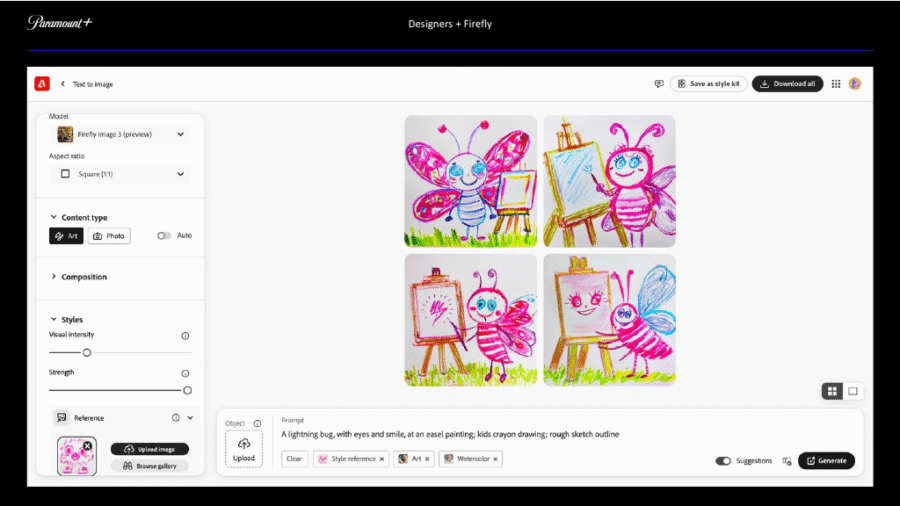Expand the Composition section
Screen dimensions: 900x506
(x=84, y=277)
